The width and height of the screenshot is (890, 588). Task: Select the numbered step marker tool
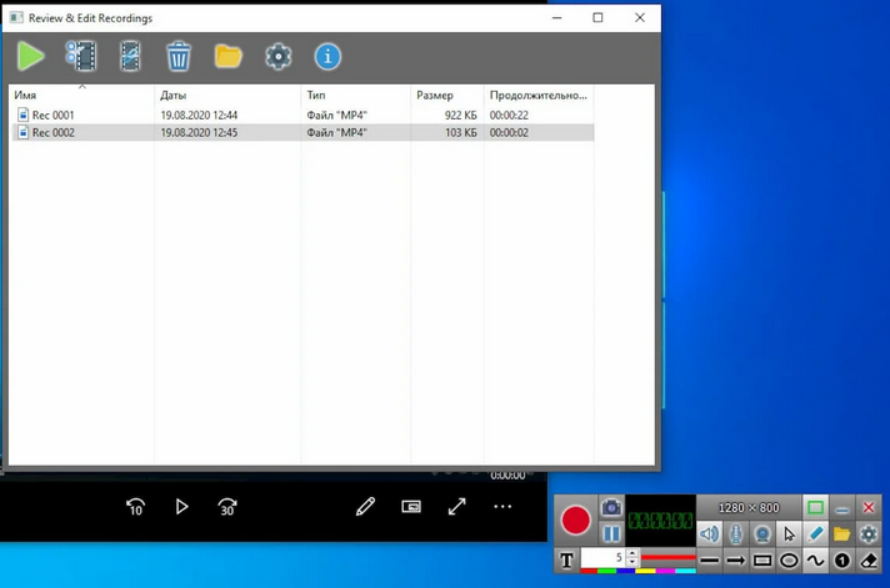842,561
